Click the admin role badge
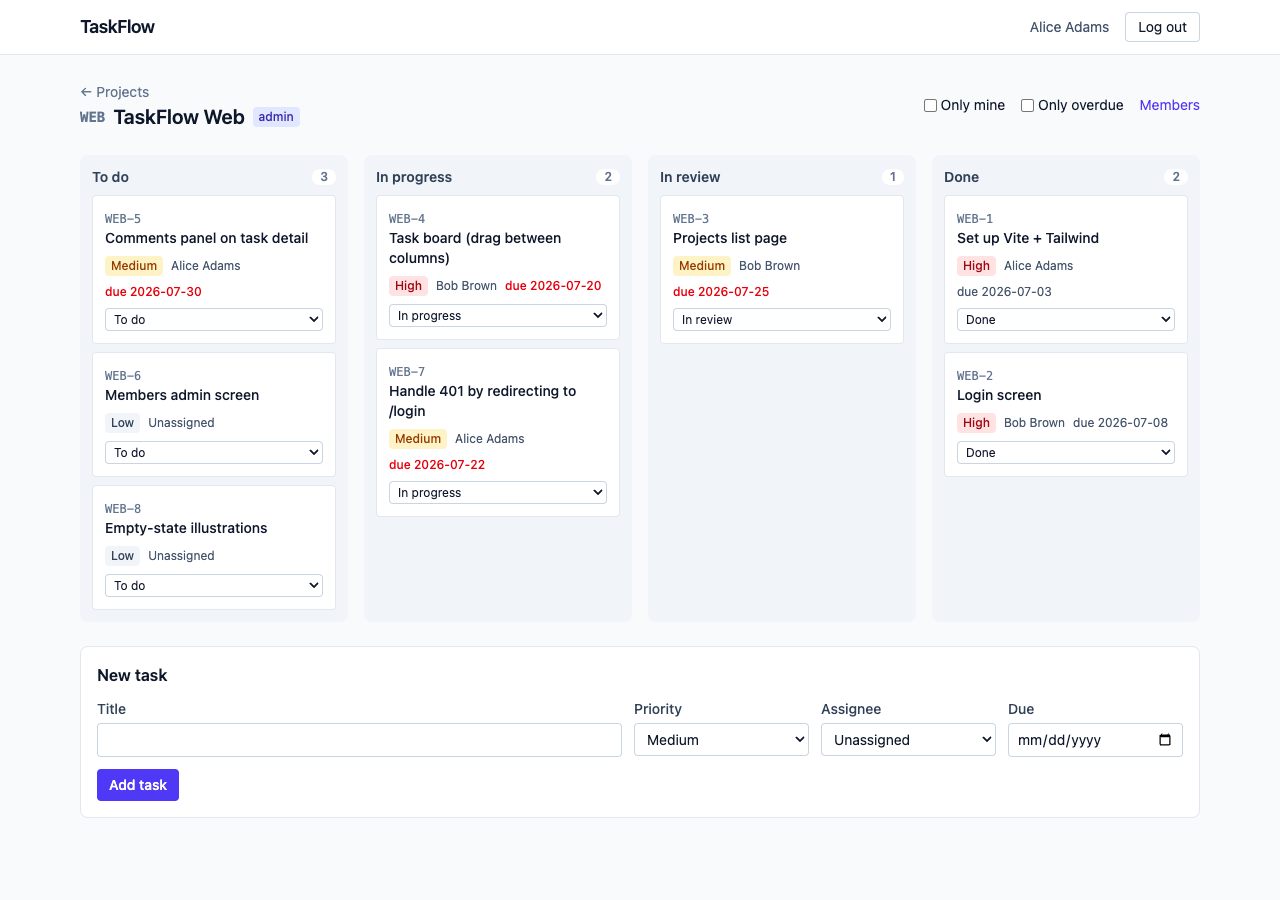The image size is (1280, 900). [276, 117]
